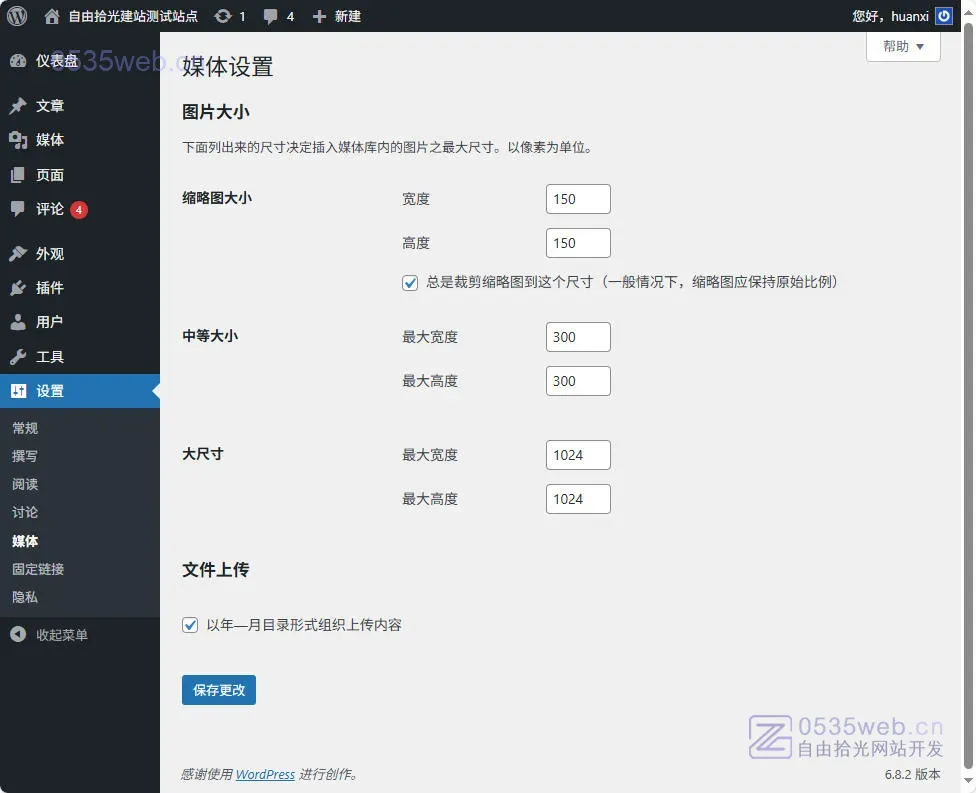The height and width of the screenshot is (793, 976).
Task: Open the Plugins plug icon
Action: (18, 288)
